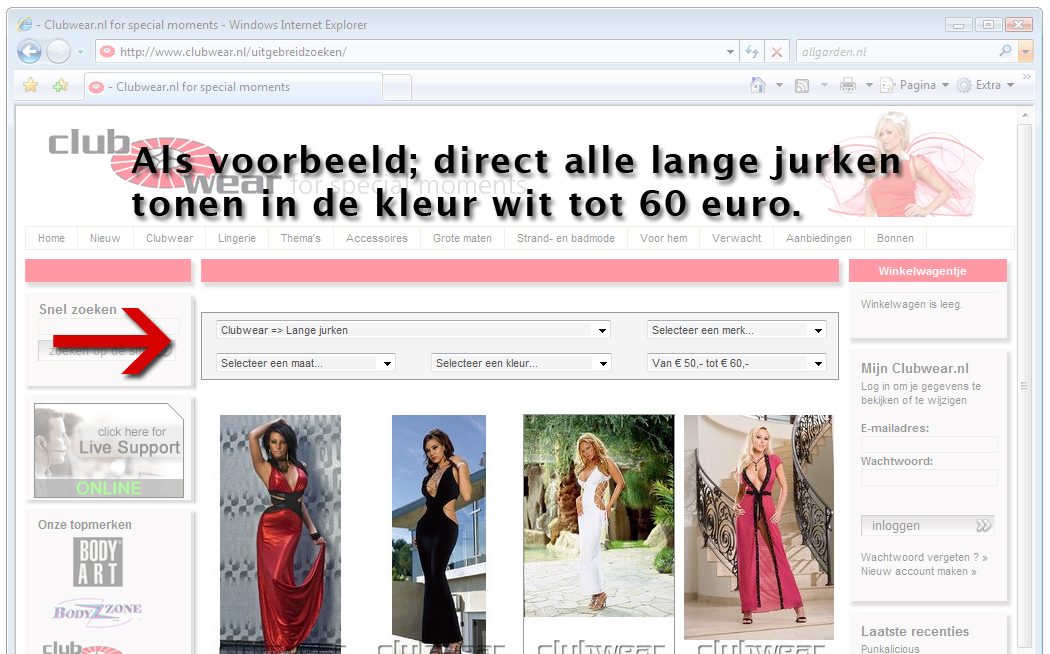The image size is (1050, 654).
Task: Refresh the page with the refresh icon
Action: [752, 52]
